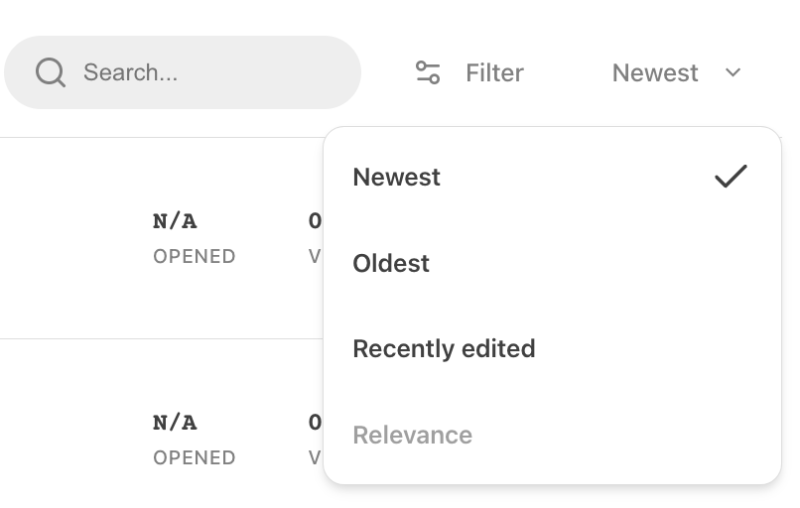Image resolution: width=800 pixels, height=508 pixels.
Task: Click OPENED label in first row
Action: click(x=194, y=256)
